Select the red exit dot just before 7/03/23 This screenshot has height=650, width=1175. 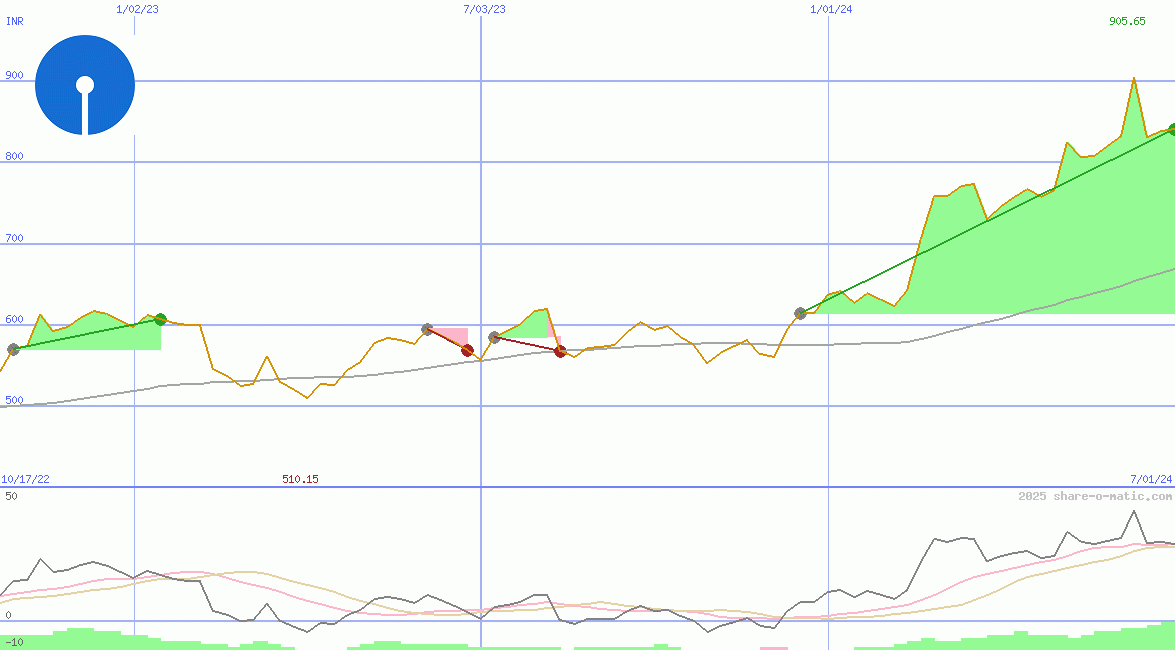point(467,350)
